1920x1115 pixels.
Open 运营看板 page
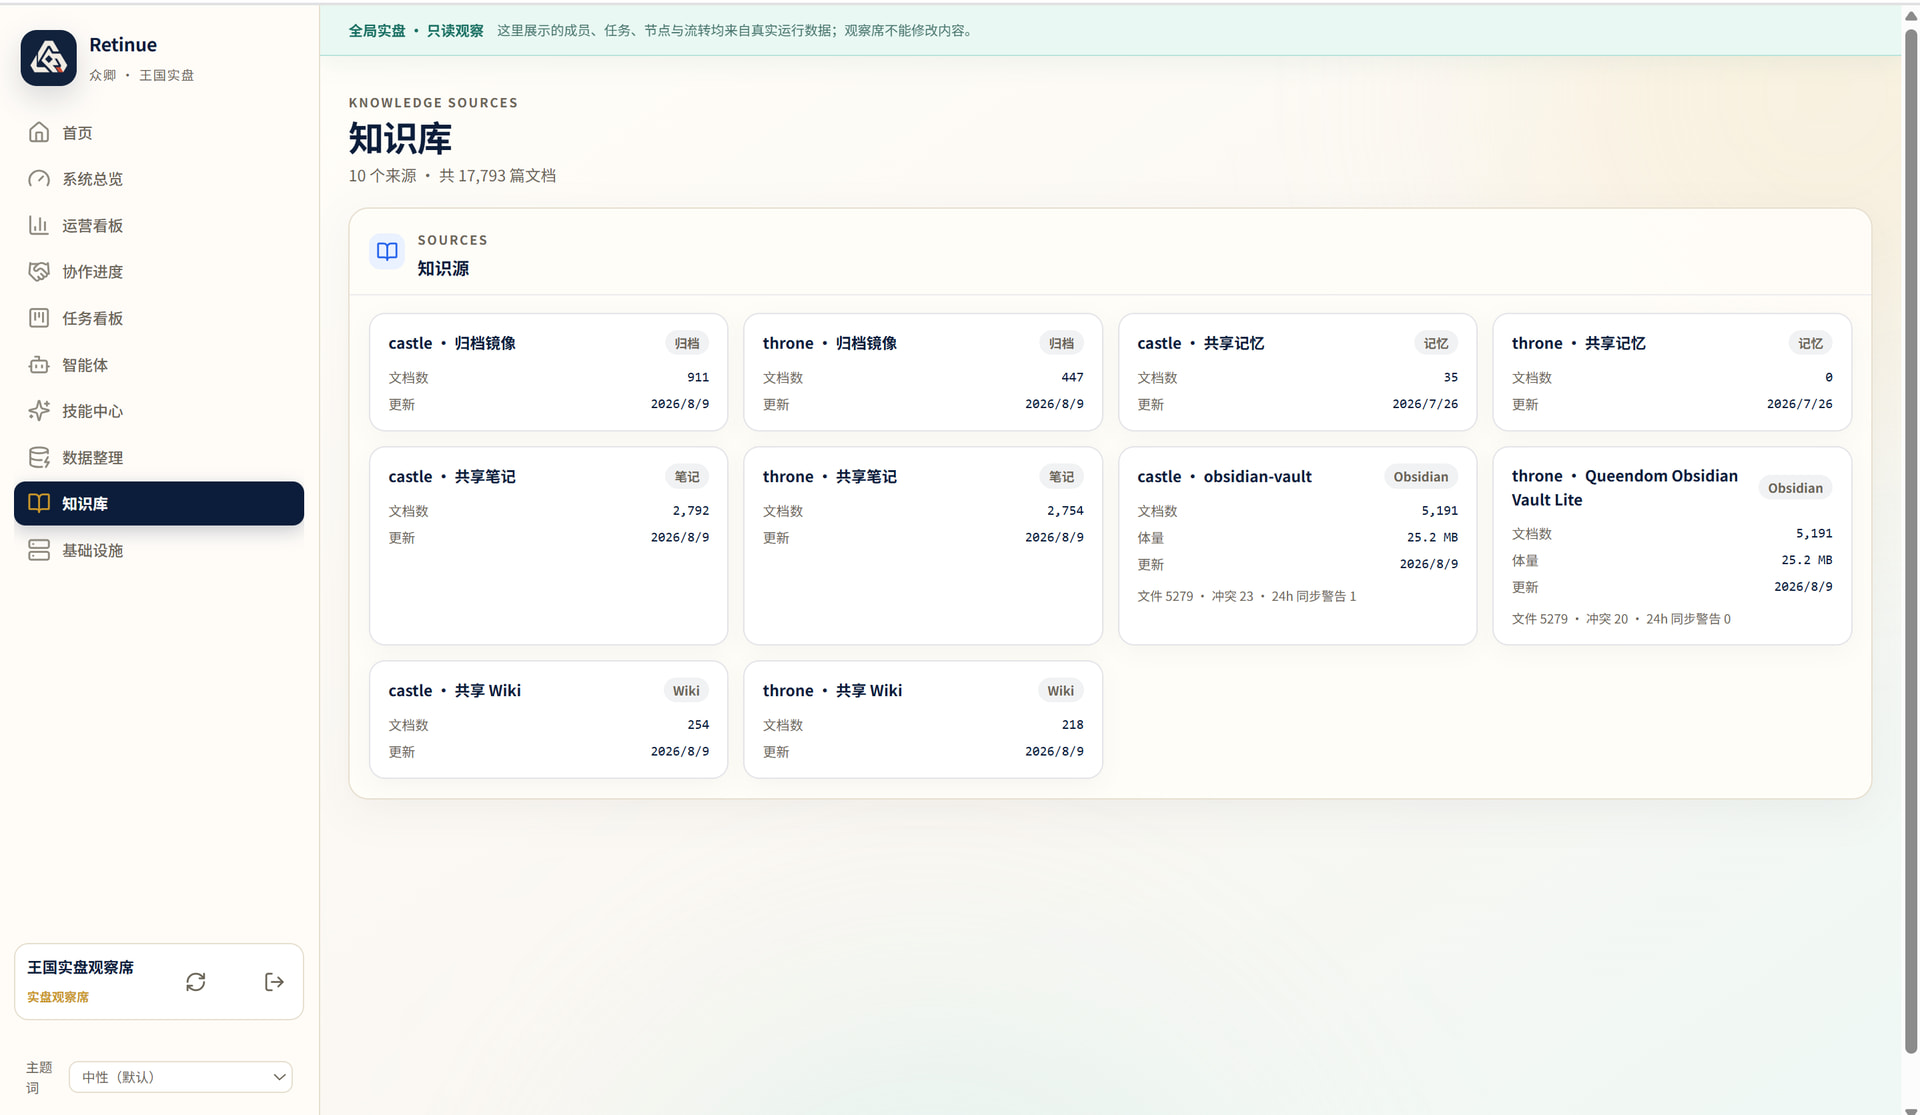(159, 225)
